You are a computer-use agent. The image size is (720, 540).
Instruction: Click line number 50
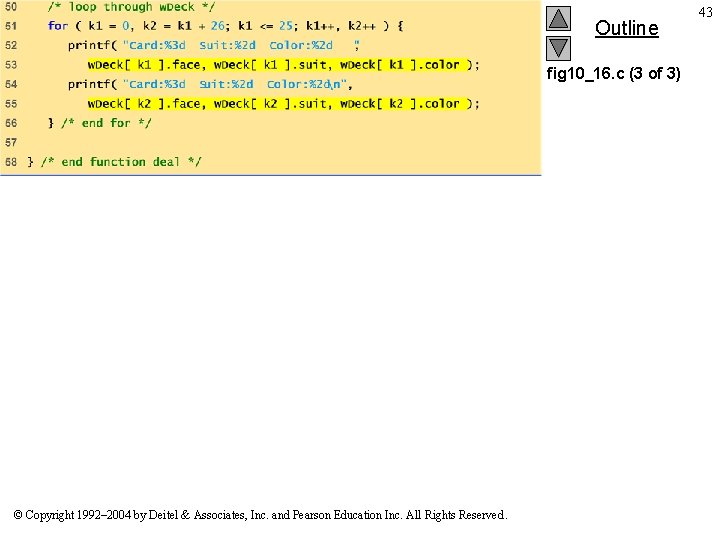tap(11, 7)
